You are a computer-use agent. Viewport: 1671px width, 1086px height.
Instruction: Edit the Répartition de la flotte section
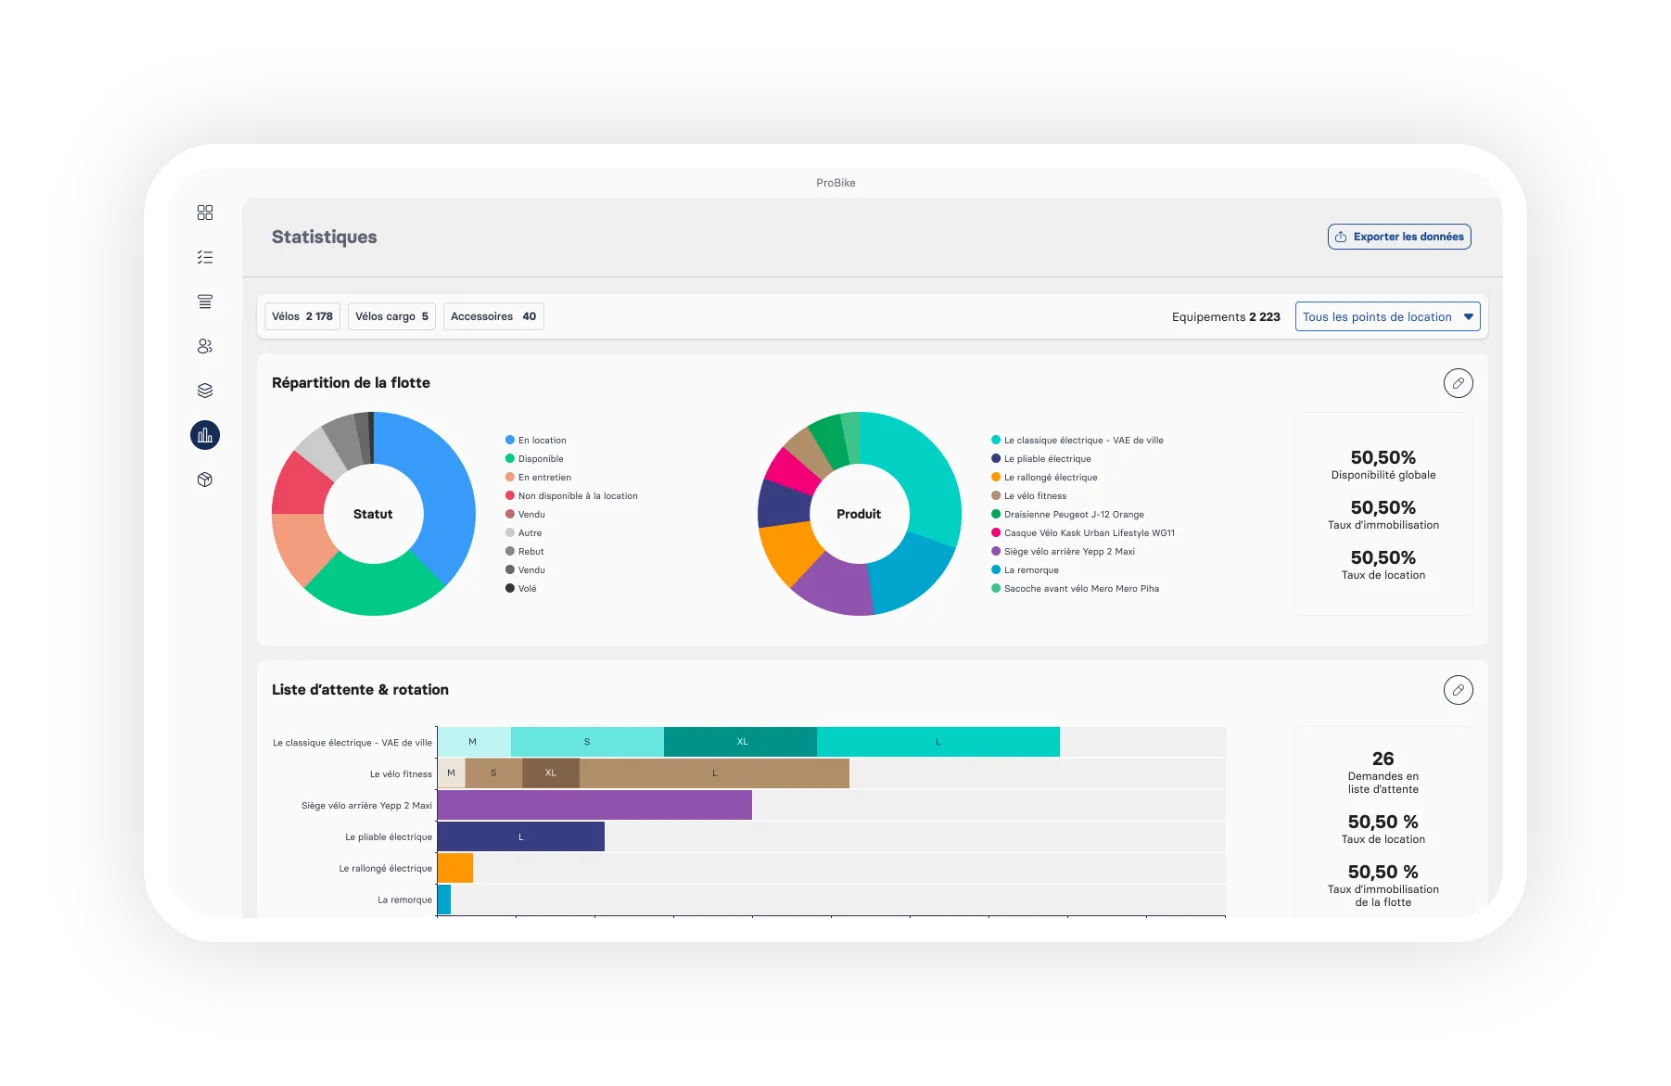pyautogui.click(x=1458, y=383)
